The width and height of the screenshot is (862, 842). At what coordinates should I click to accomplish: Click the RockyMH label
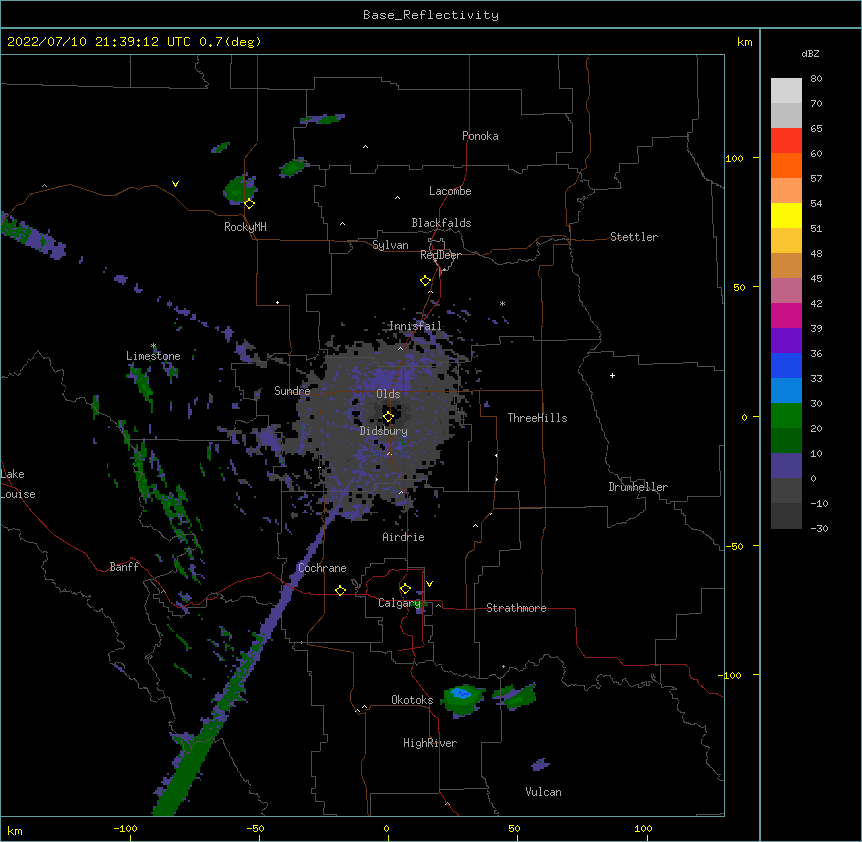point(245,227)
